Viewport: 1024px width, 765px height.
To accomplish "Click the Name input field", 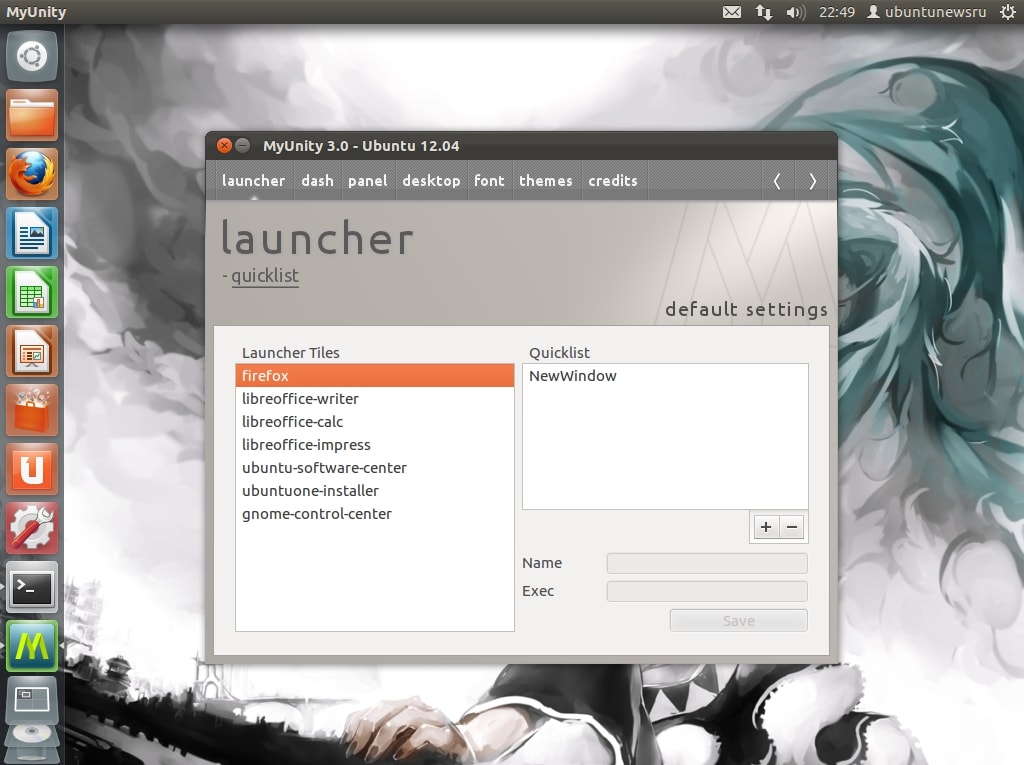I will (707, 563).
